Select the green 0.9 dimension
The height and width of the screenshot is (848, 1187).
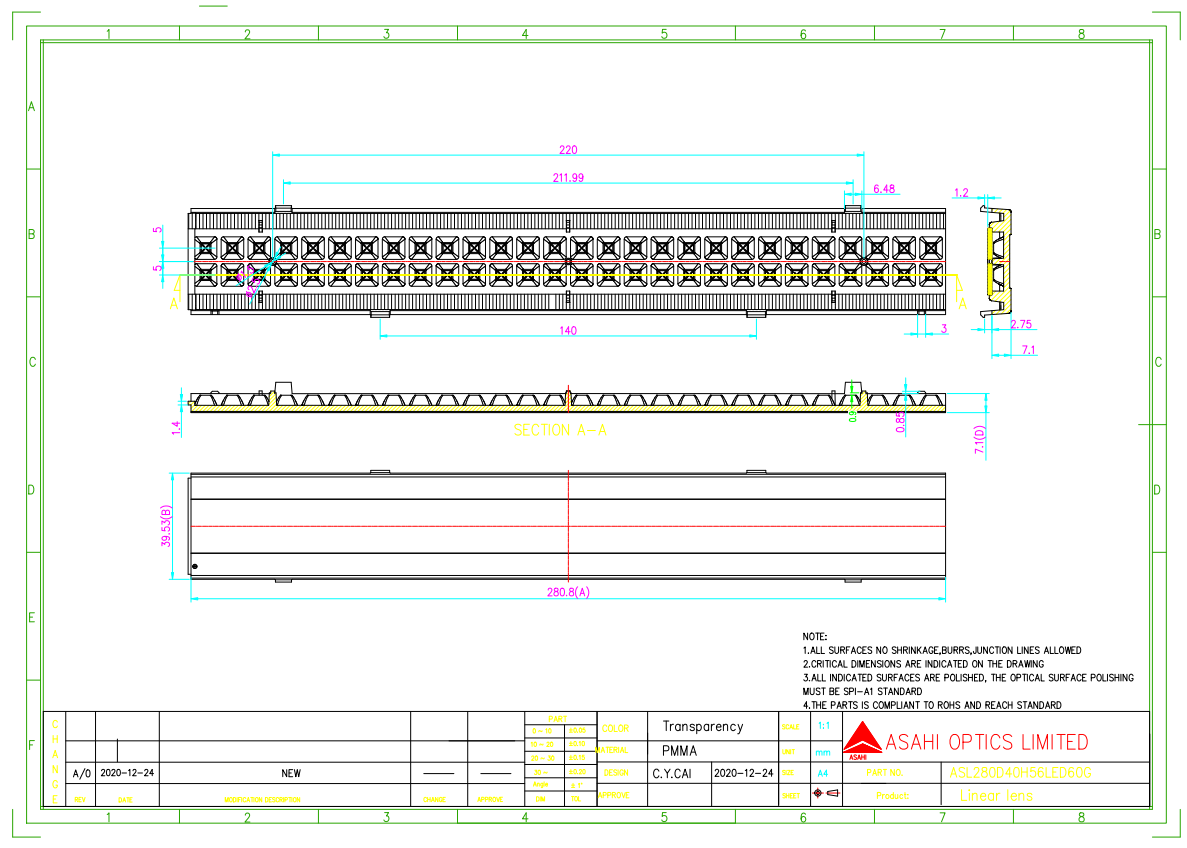pos(852,415)
